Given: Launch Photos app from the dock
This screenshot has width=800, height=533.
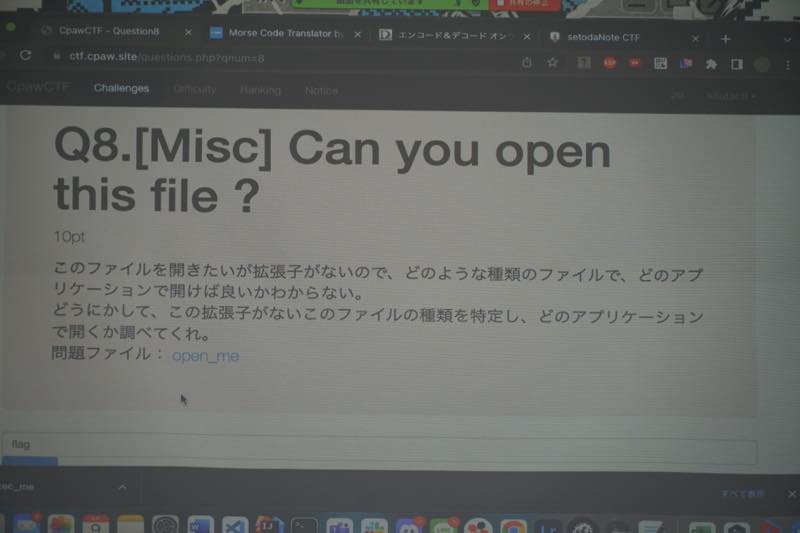Looking at the screenshot, I should (61, 526).
